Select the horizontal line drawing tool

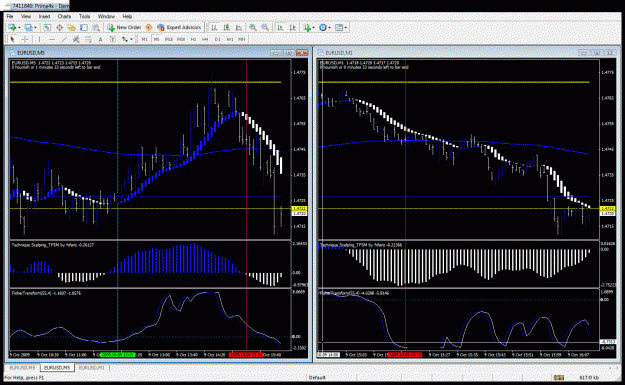51,39
